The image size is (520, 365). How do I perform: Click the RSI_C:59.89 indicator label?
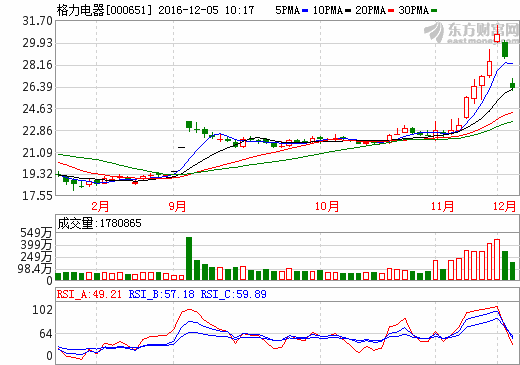click(x=233, y=294)
